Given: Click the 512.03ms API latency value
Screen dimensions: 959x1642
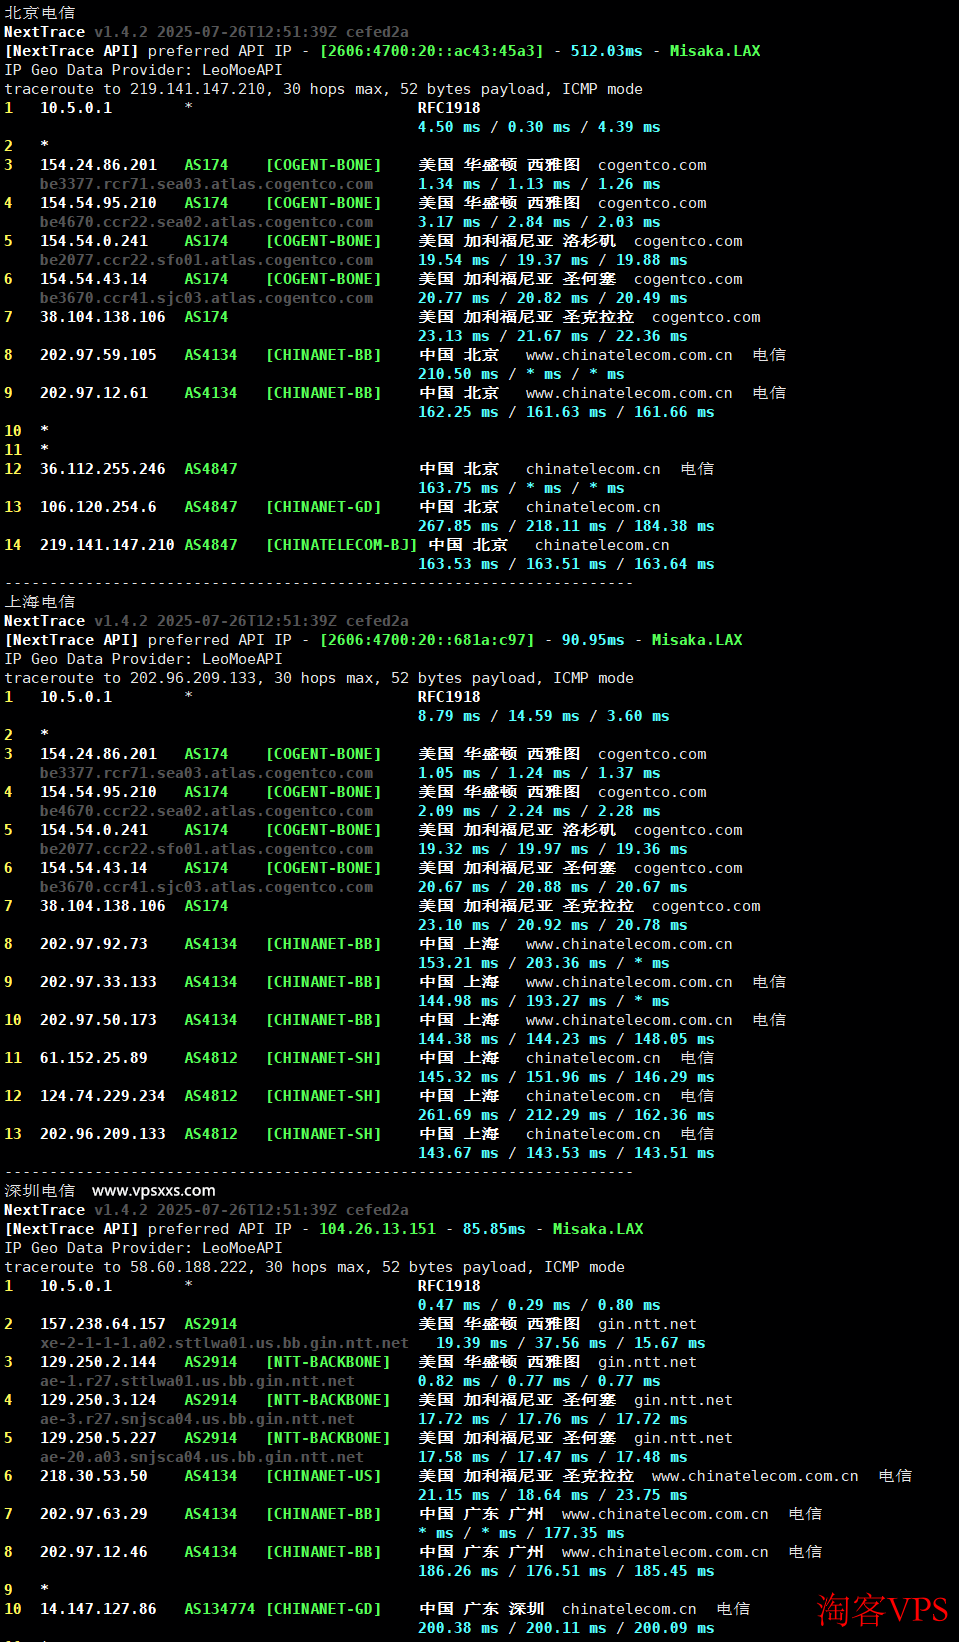Looking at the screenshot, I should (606, 51).
